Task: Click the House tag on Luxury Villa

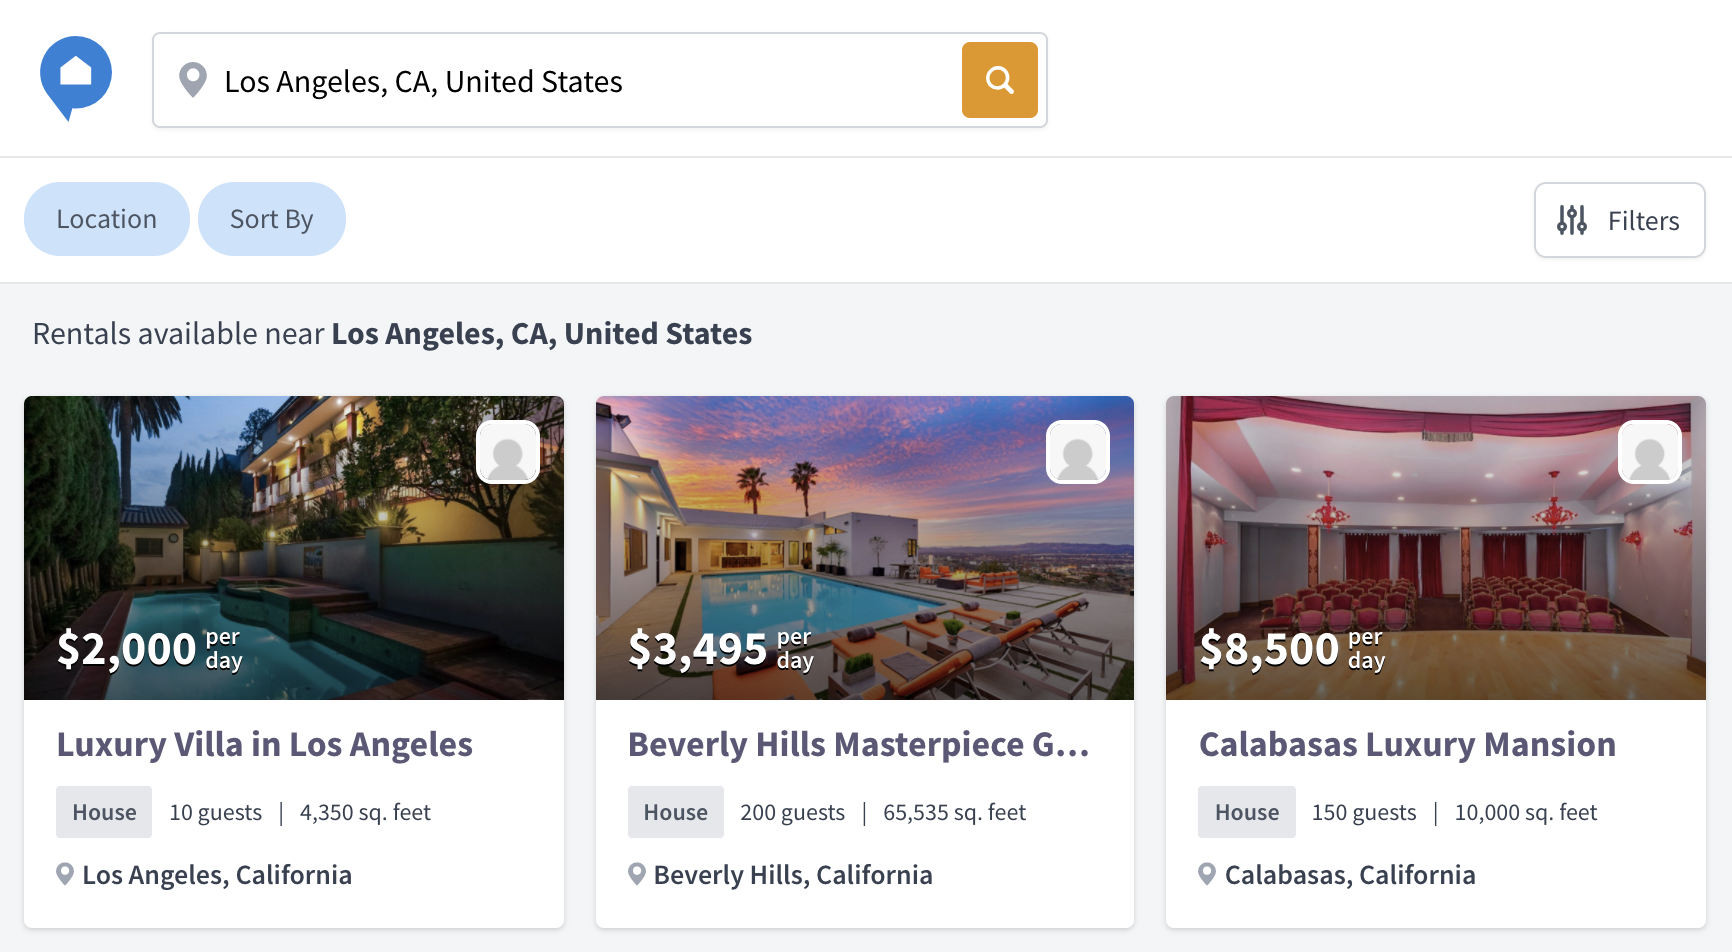Action: (x=104, y=812)
